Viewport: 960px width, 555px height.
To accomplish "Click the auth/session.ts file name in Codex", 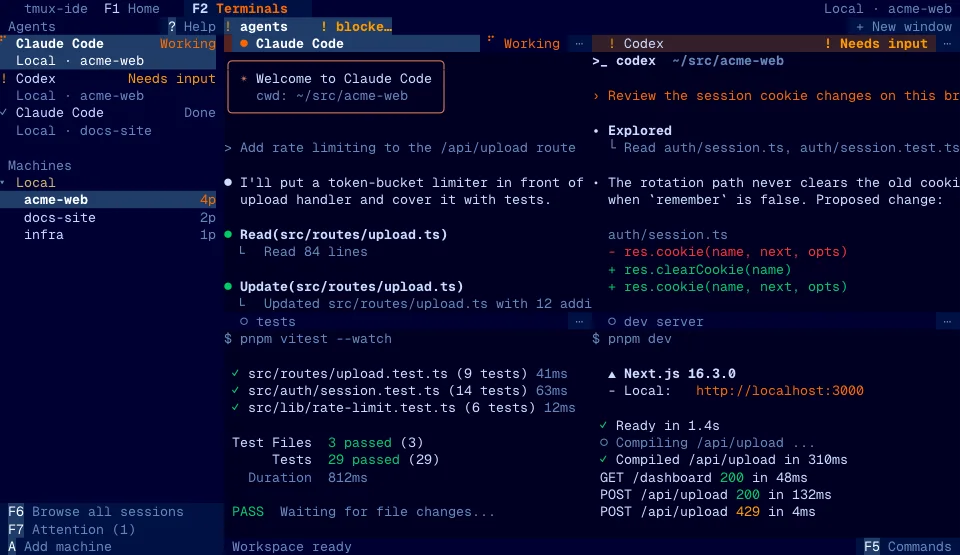I will point(667,235).
